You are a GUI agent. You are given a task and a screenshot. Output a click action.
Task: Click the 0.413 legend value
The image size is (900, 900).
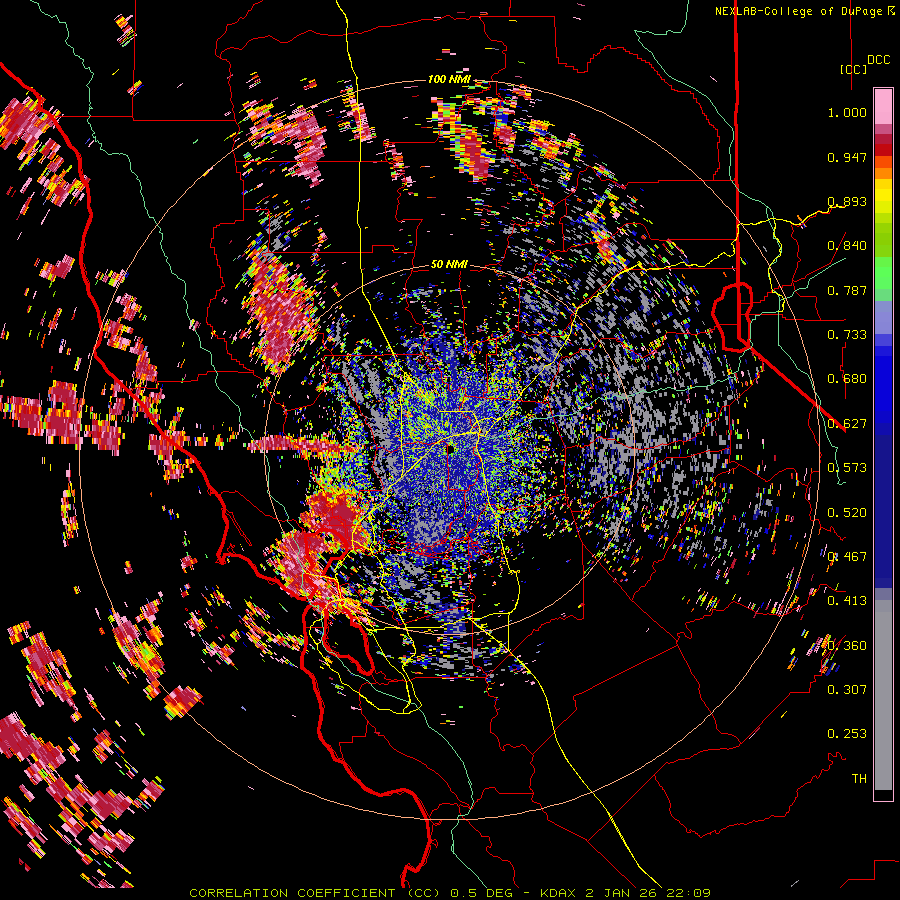(x=847, y=601)
